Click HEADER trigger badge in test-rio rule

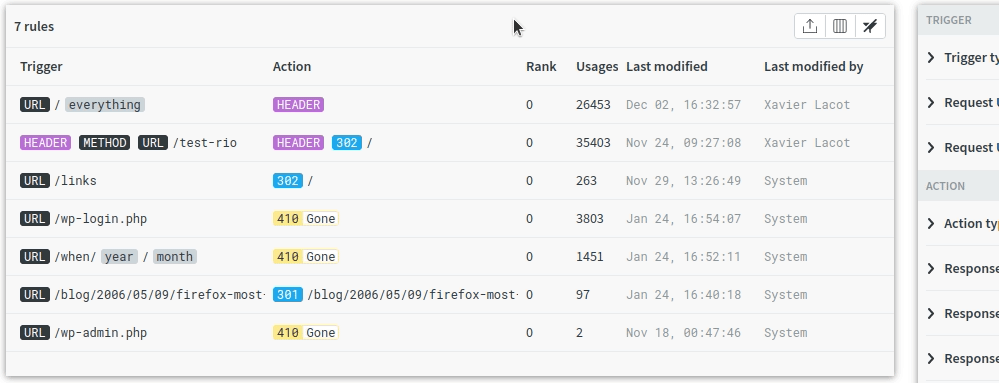tap(45, 143)
